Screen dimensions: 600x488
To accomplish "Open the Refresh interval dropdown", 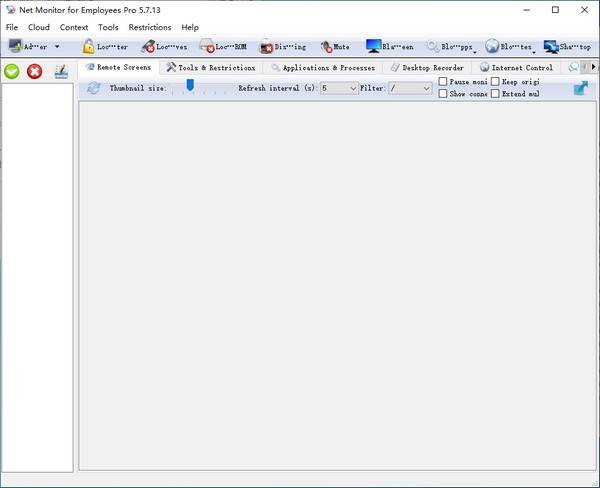I will [353, 88].
